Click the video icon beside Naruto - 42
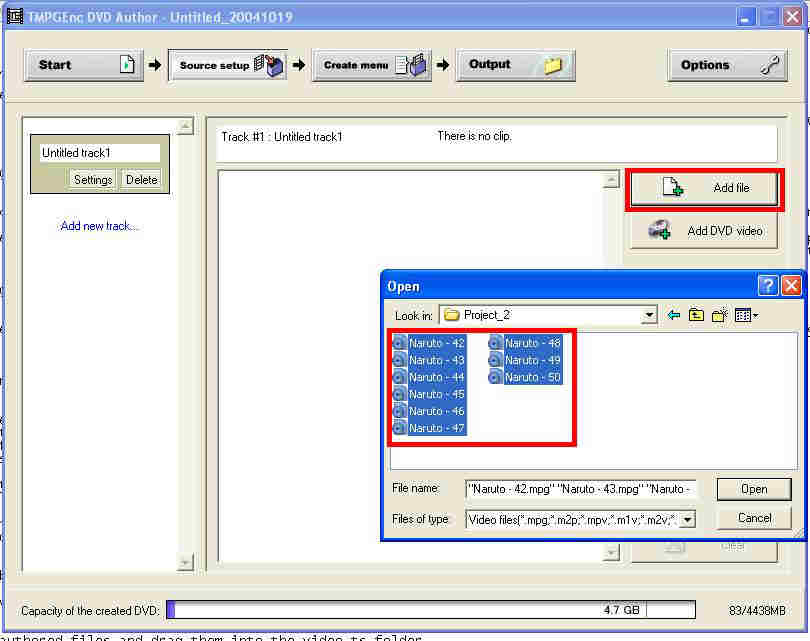810x641 pixels. coord(400,343)
